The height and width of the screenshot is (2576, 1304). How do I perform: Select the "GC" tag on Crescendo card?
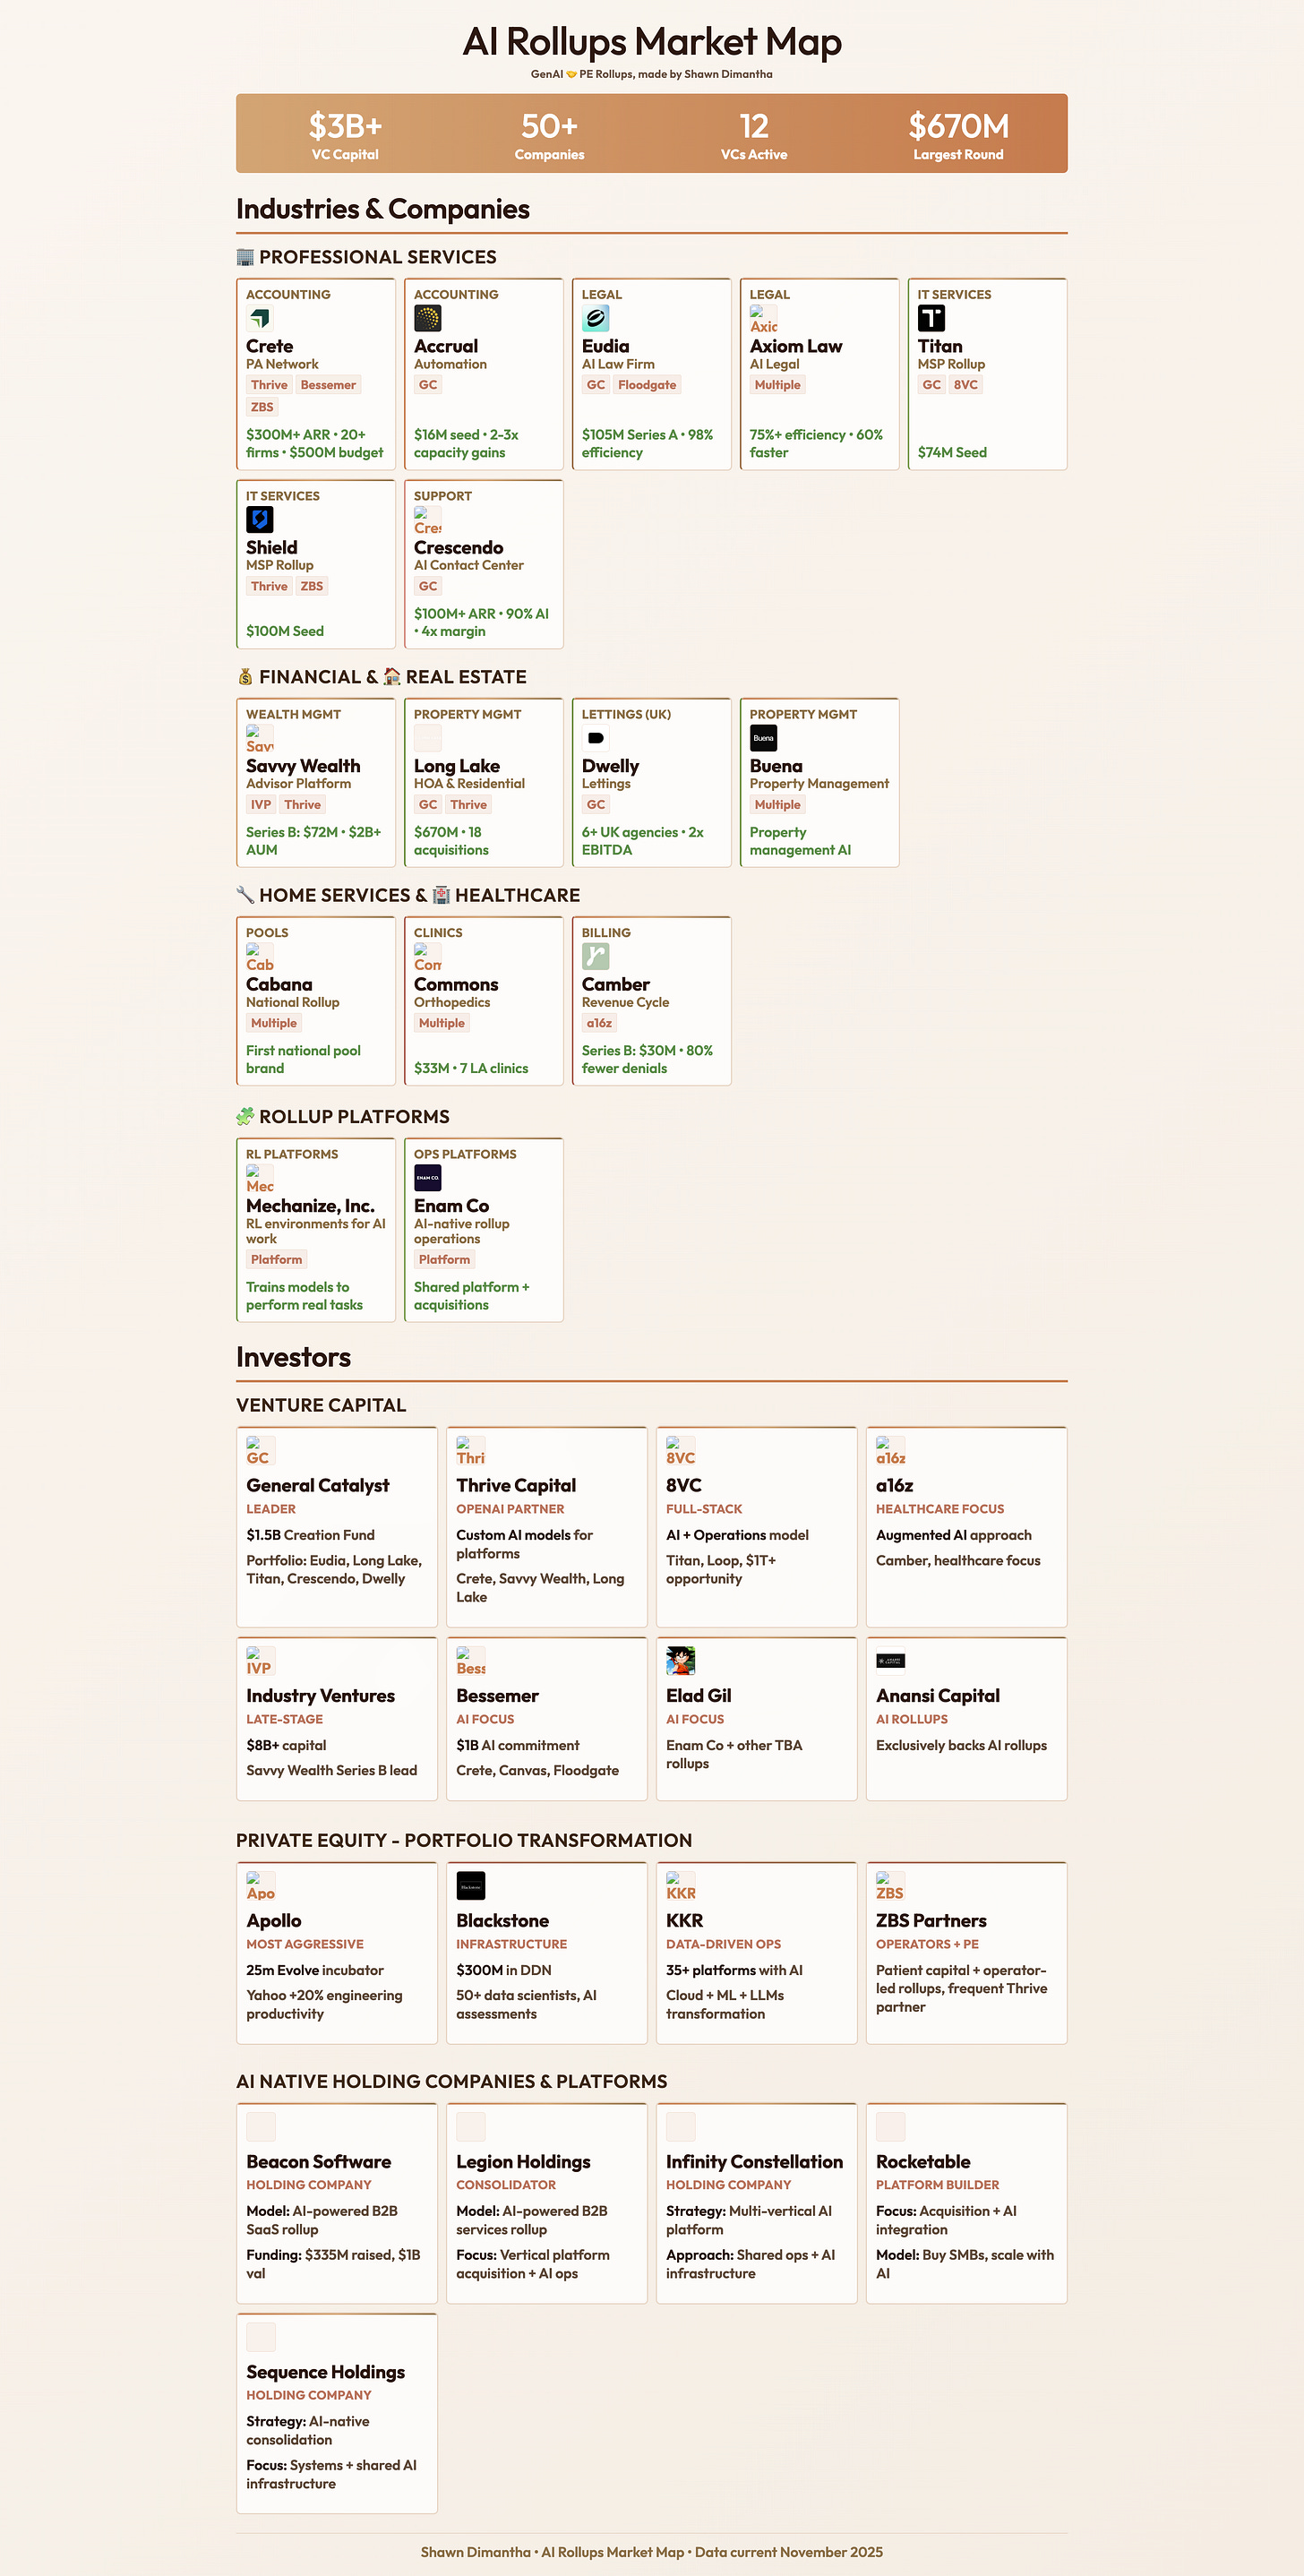pos(428,586)
